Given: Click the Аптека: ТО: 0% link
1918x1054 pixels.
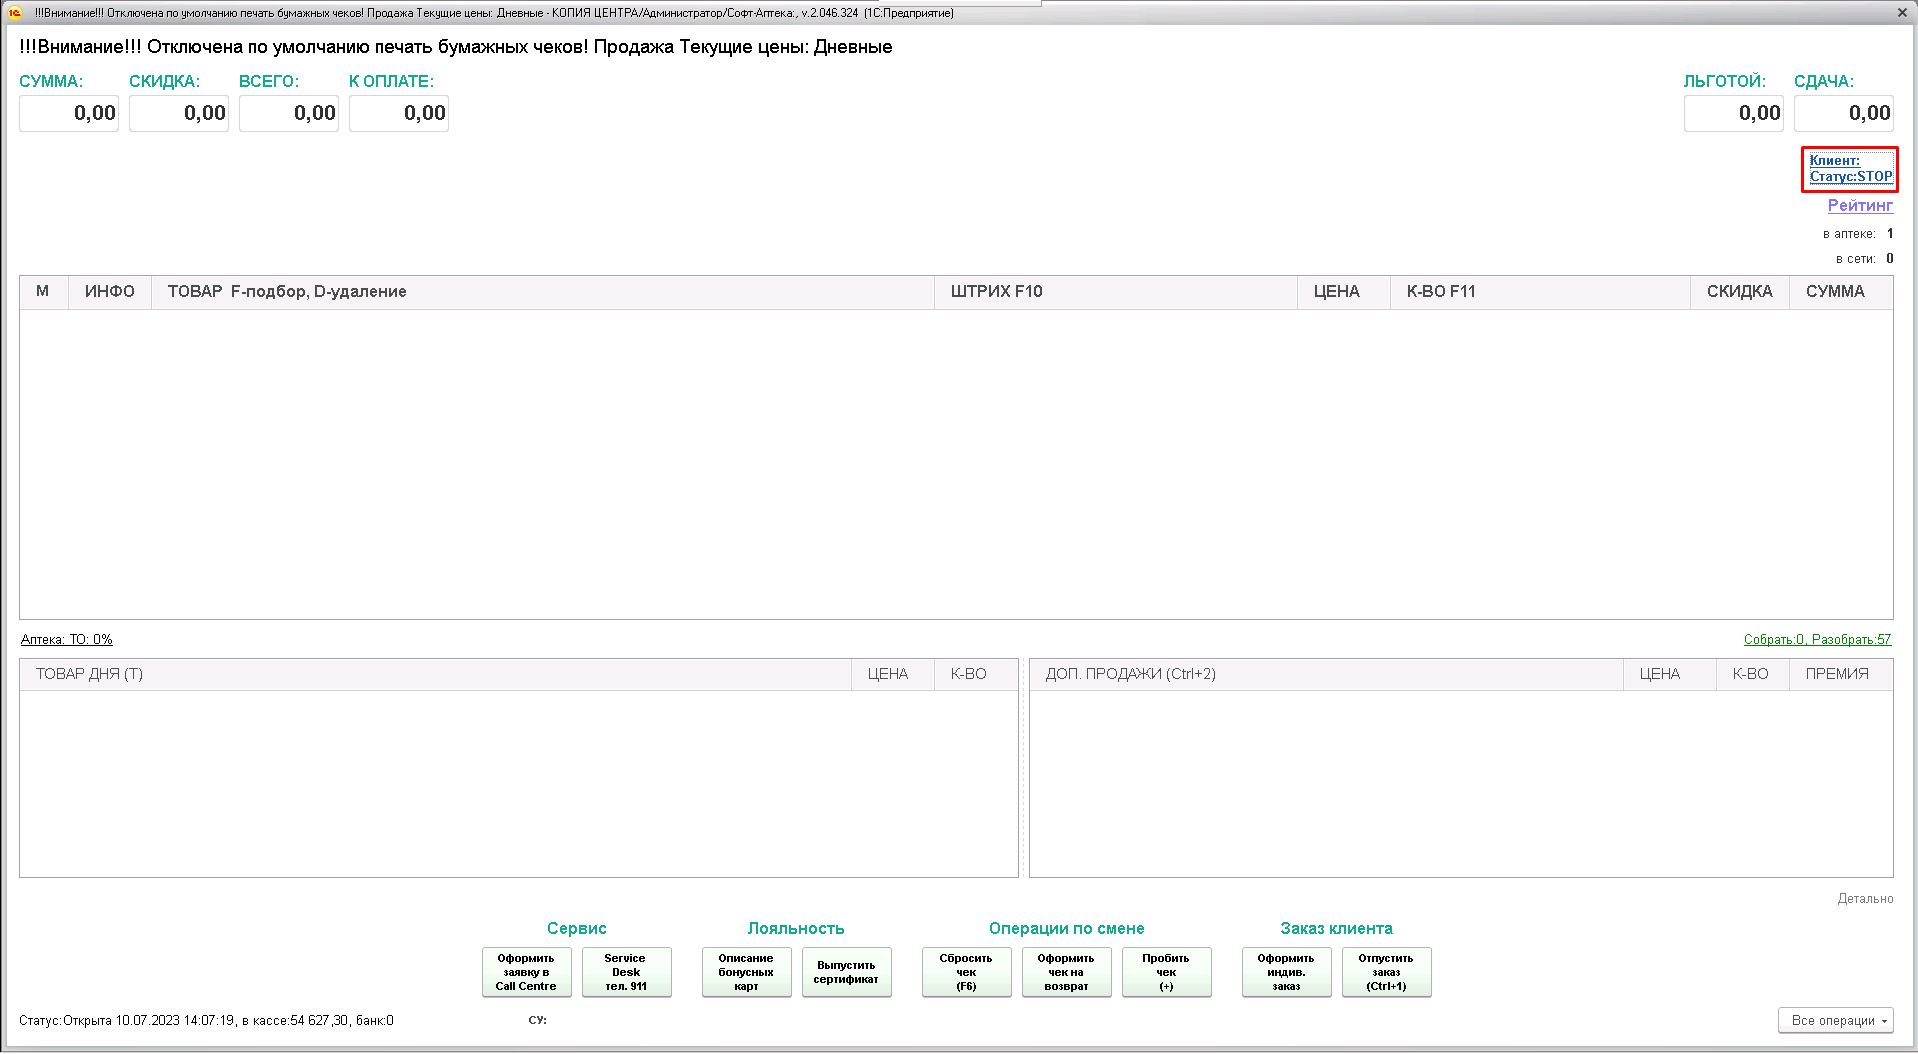Looking at the screenshot, I should click(x=67, y=640).
